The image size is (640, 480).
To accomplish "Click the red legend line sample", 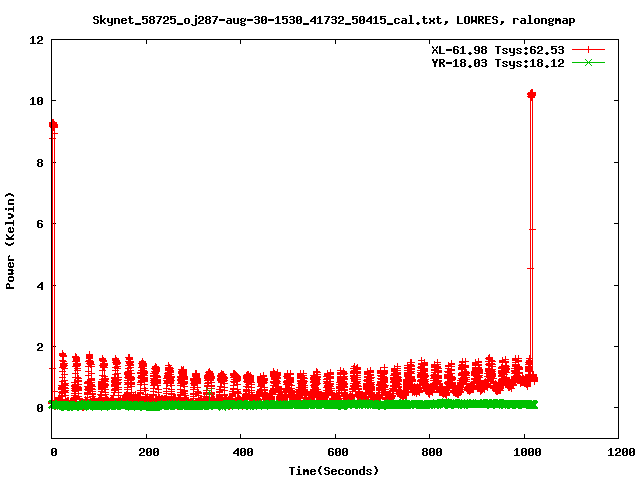I will coord(588,50).
